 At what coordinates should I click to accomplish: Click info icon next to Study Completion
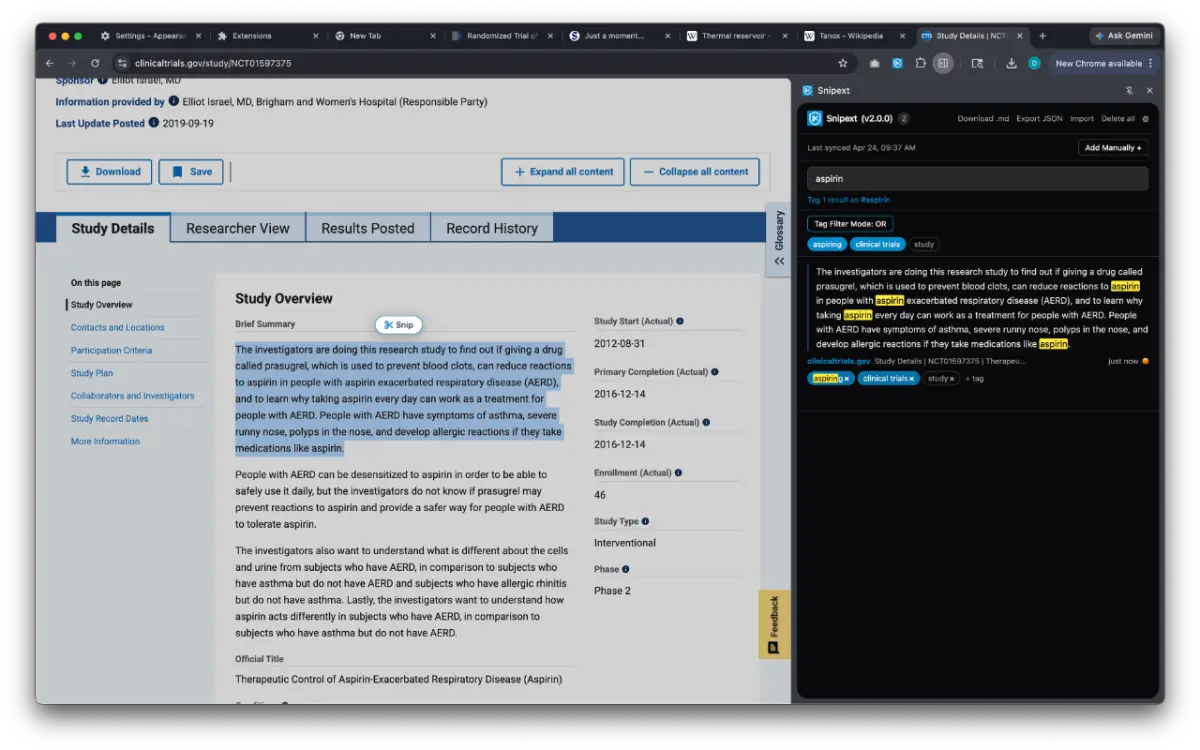point(706,422)
